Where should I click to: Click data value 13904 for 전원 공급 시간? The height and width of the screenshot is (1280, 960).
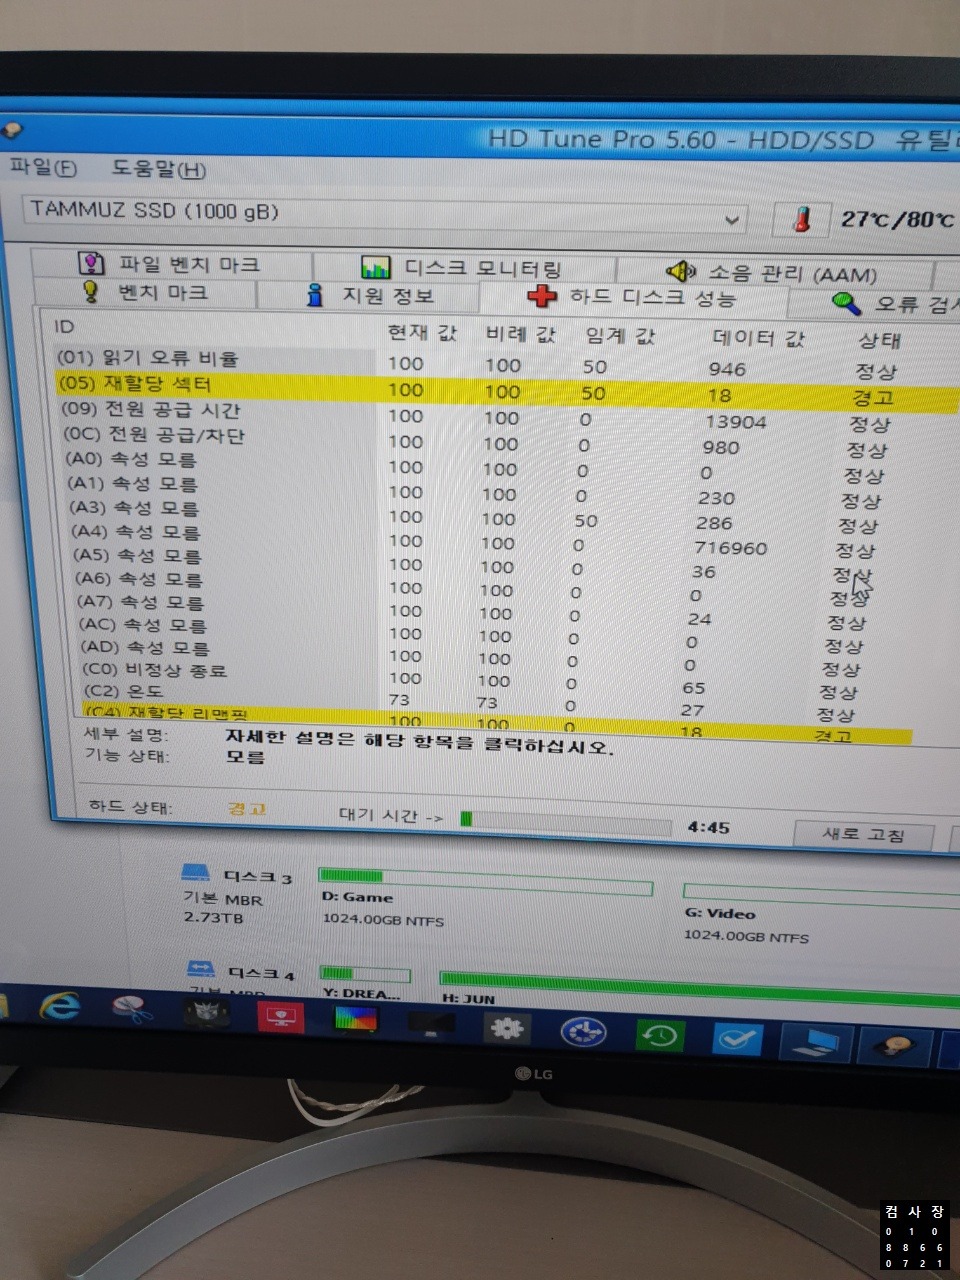click(735, 422)
